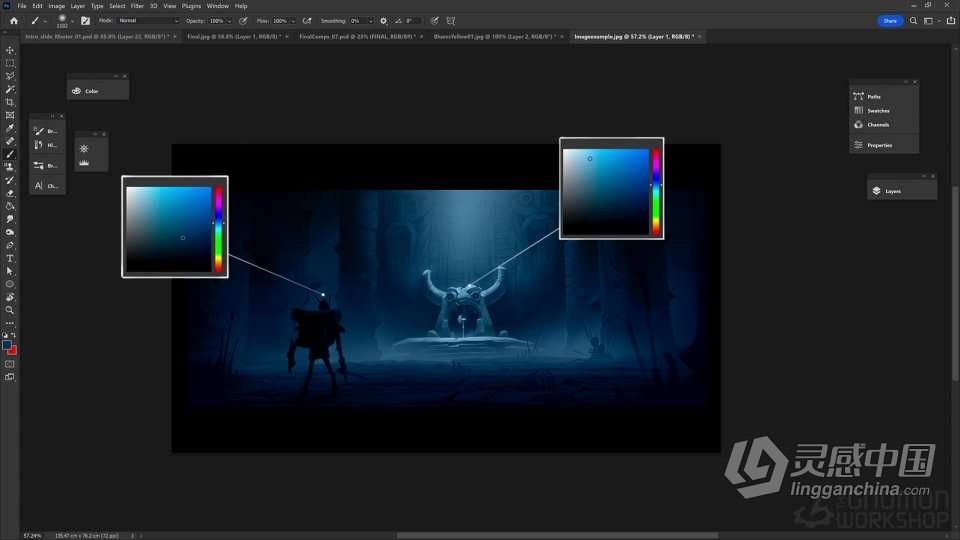Open the Image menu
Screen dimensions: 960x540
click(56, 6)
